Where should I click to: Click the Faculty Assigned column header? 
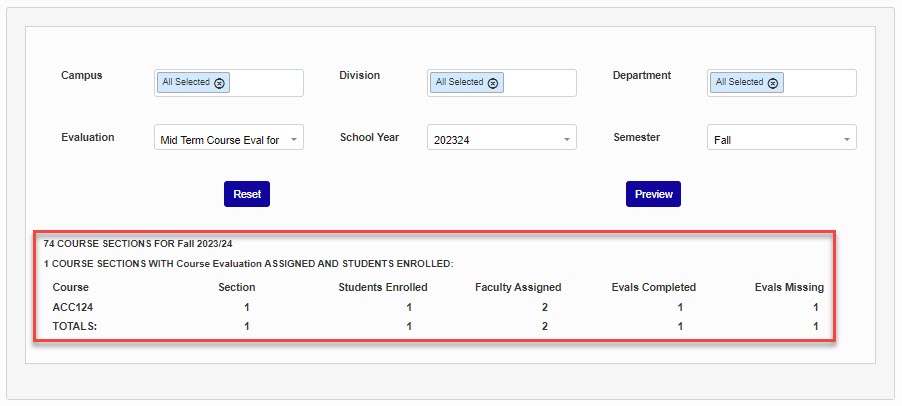[518, 287]
